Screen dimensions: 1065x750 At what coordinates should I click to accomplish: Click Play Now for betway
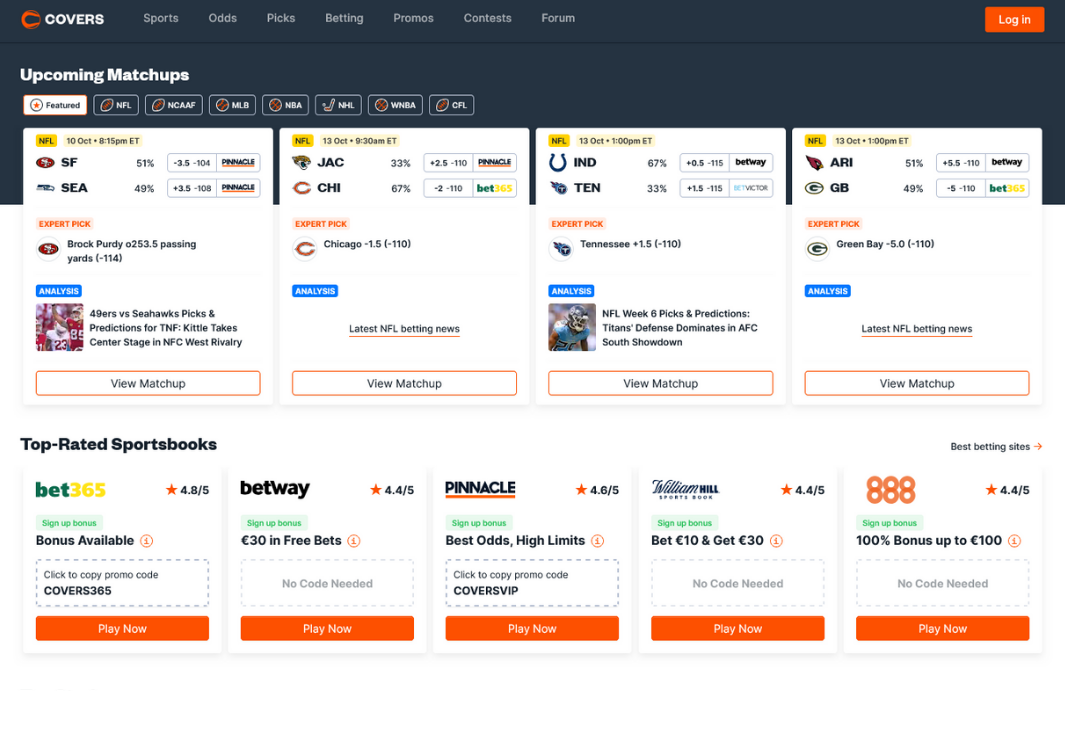pyautogui.click(x=327, y=628)
